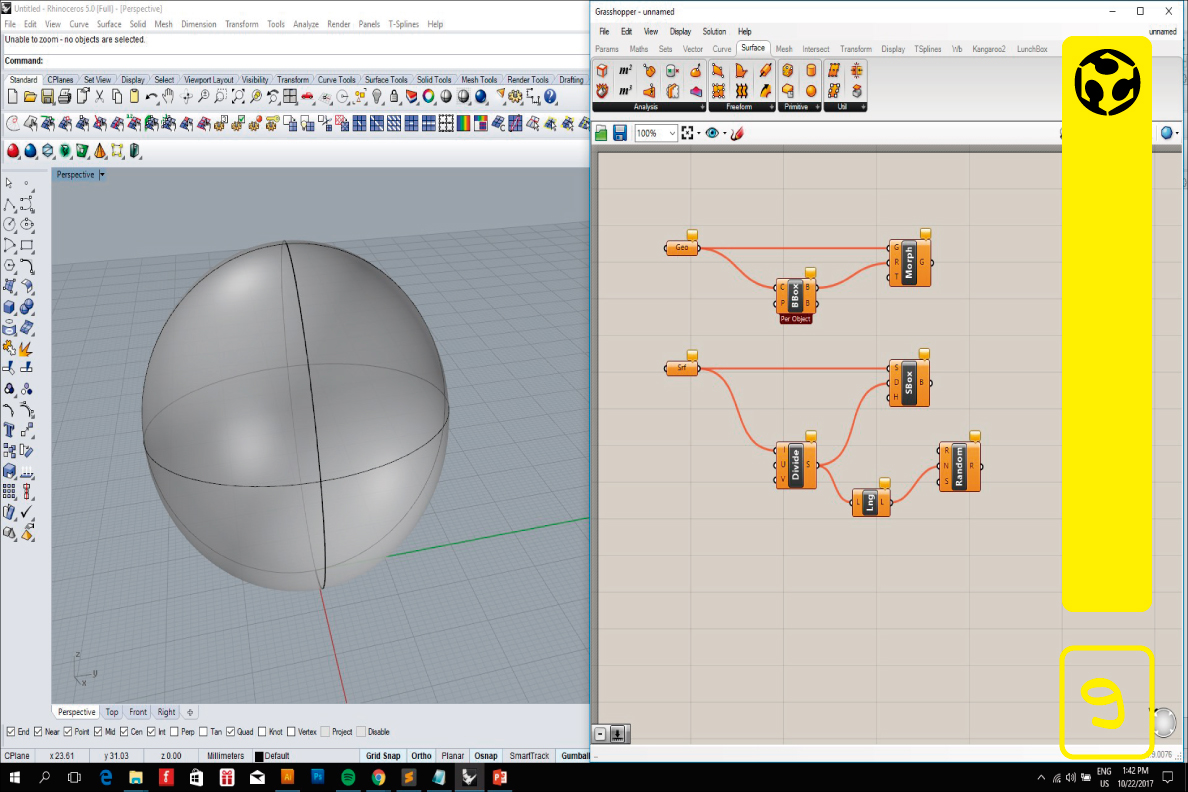Screen dimensions: 1188x792
Task: Toggle the Knot osnap checkbox
Action: [x=262, y=732]
